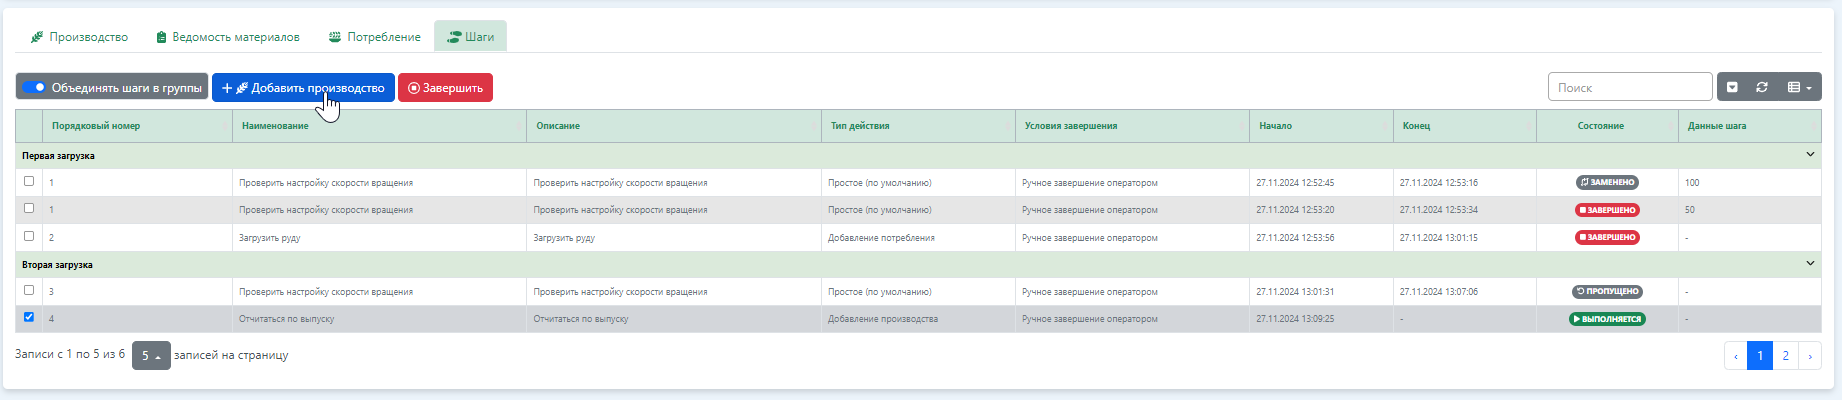Open the column visibility list dropdown
Screen dimensions: 1842x400
pyautogui.click(x=1799, y=88)
